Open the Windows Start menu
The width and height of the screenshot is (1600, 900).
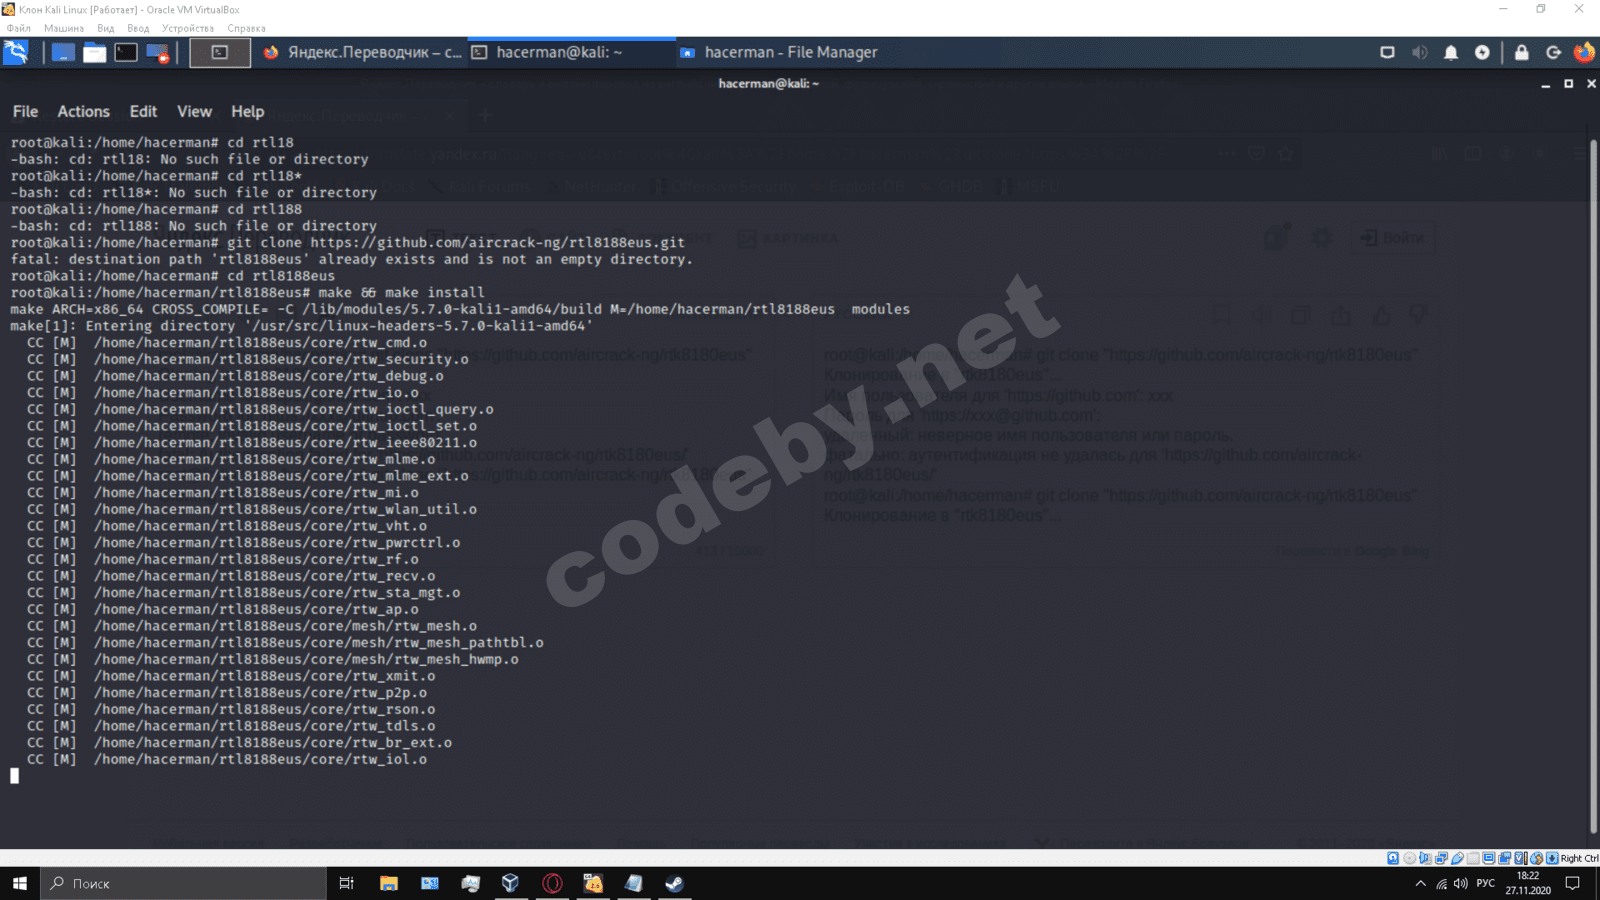click(x=20, y=883)
